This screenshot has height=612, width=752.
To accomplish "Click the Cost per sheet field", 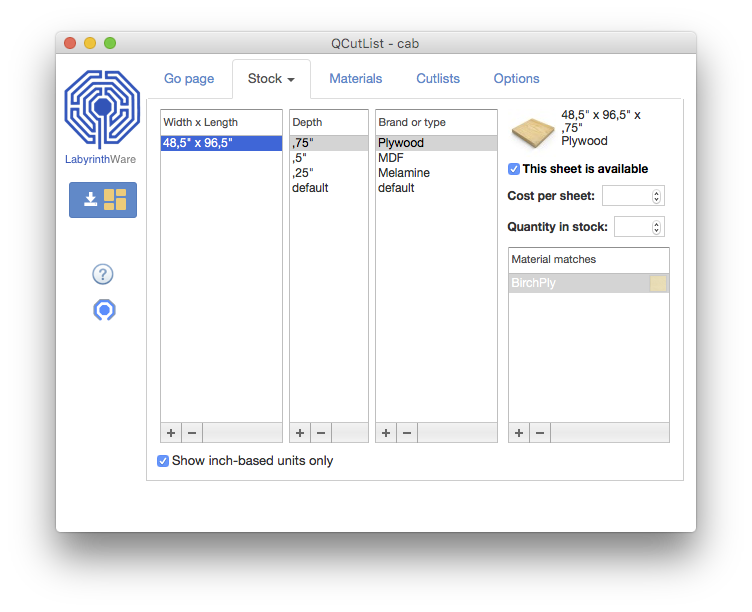I will pyautogui.click(x=633, y=196).
